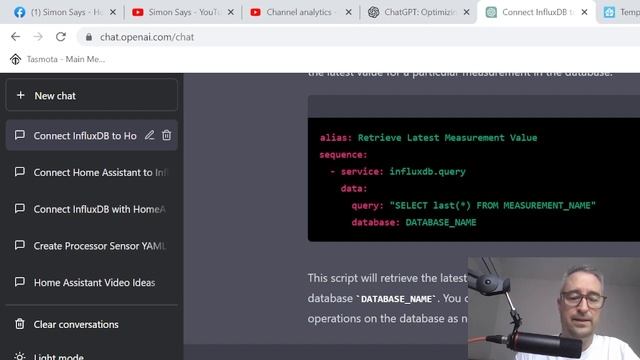Click the influxdb.query text in code
The height and width of the screenshot is (360, 640).
pyautogui.click(x=427, y=171)
